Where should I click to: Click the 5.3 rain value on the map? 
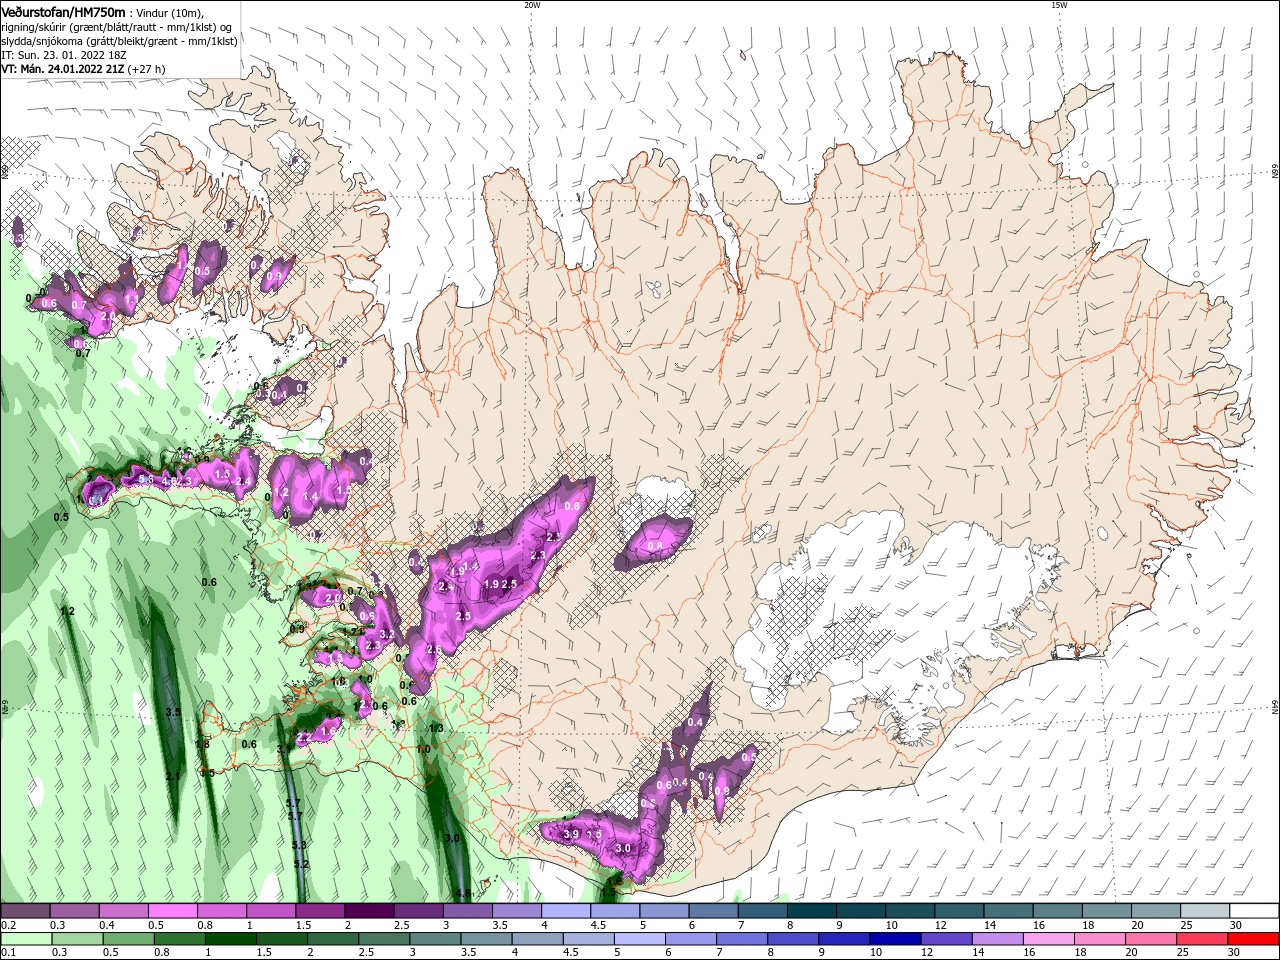[299, 845]
